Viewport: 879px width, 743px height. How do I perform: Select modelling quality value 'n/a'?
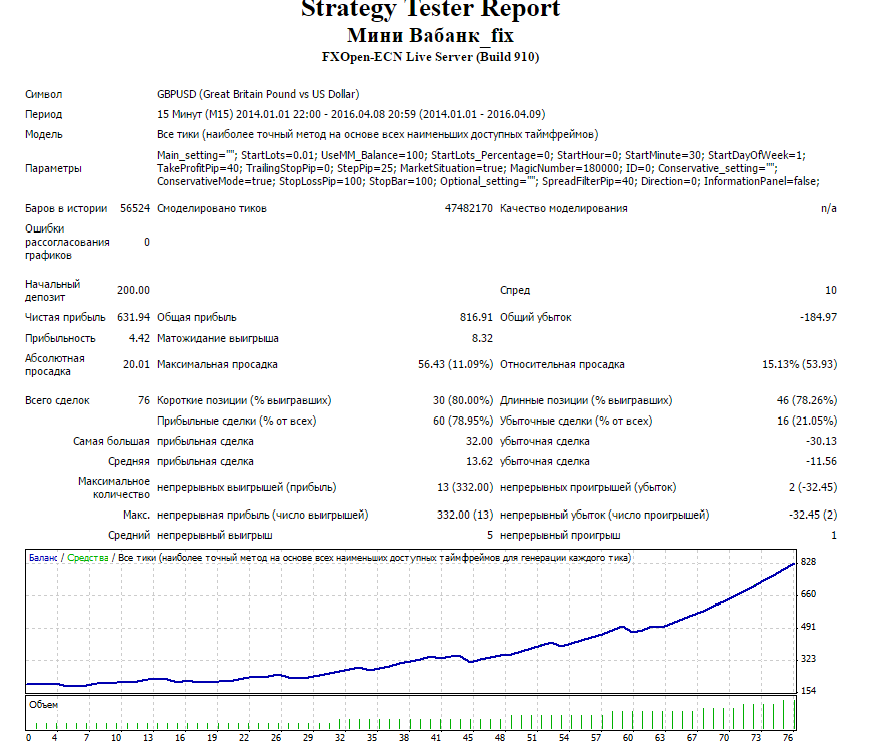tap(829, 209)
